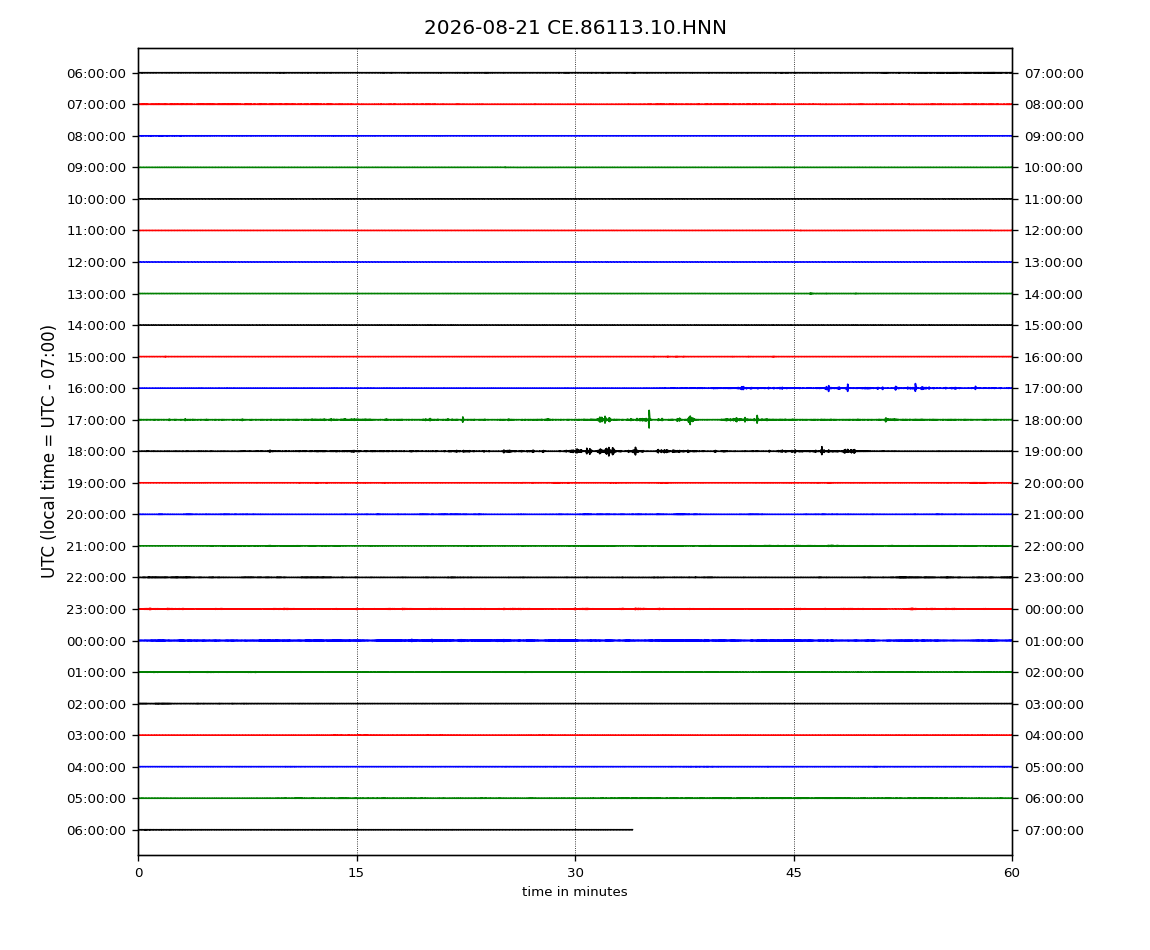
Task: Click the left axis label 12:00:00
Action: pos(96,263)
